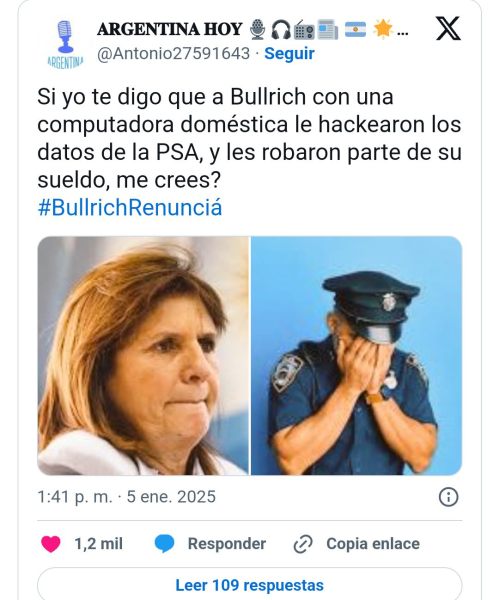Open the #BullrichRenunciá hashtag
Screen dimensions: 499x600
130,207
